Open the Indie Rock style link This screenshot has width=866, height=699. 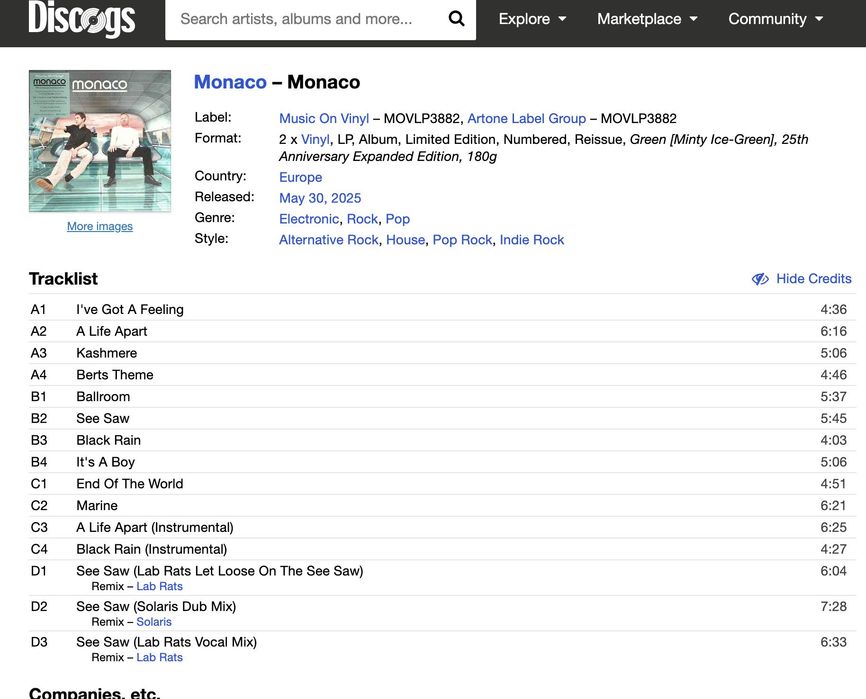tap(532, 240)
